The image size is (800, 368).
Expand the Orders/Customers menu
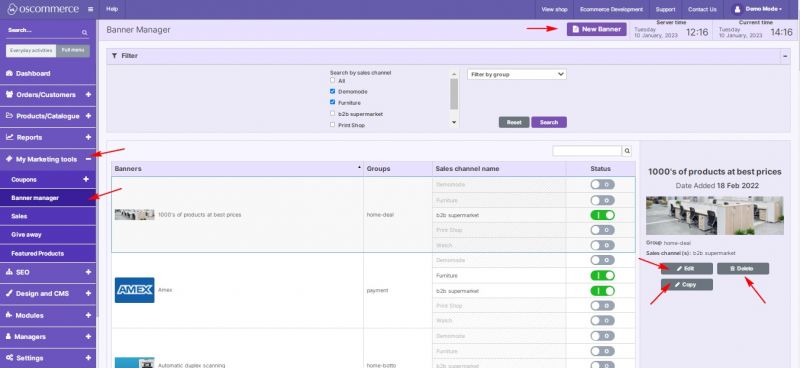pos(88,94)
